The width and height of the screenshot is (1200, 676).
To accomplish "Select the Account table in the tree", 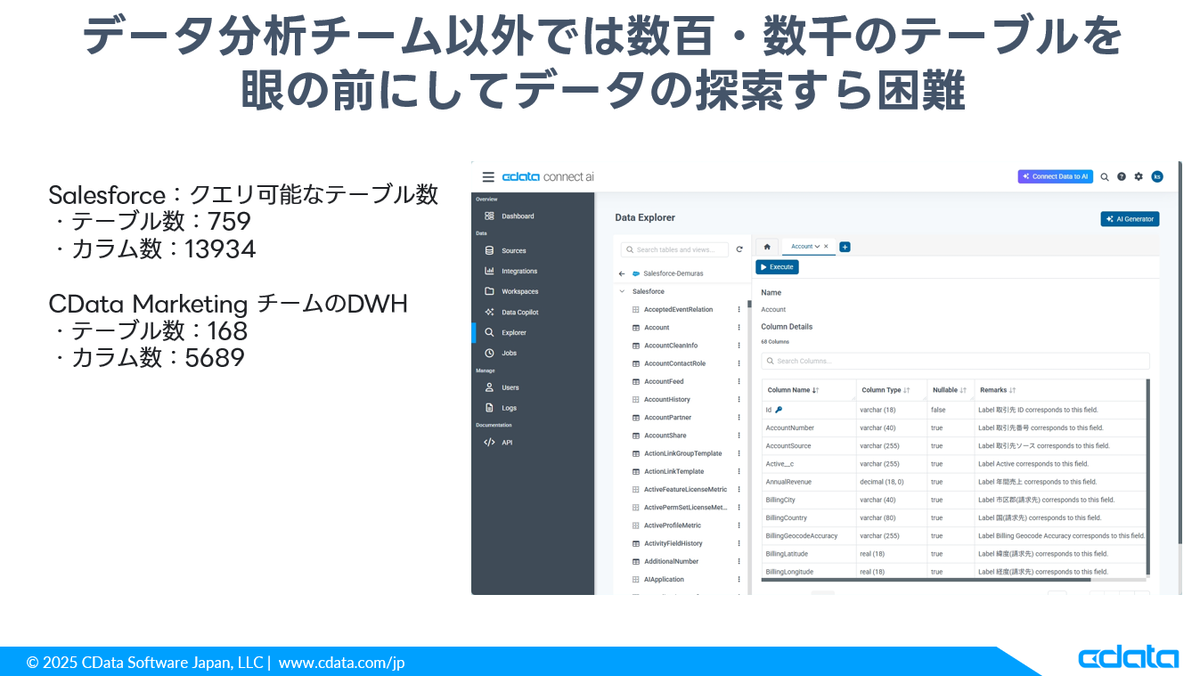I will (656, 328).
